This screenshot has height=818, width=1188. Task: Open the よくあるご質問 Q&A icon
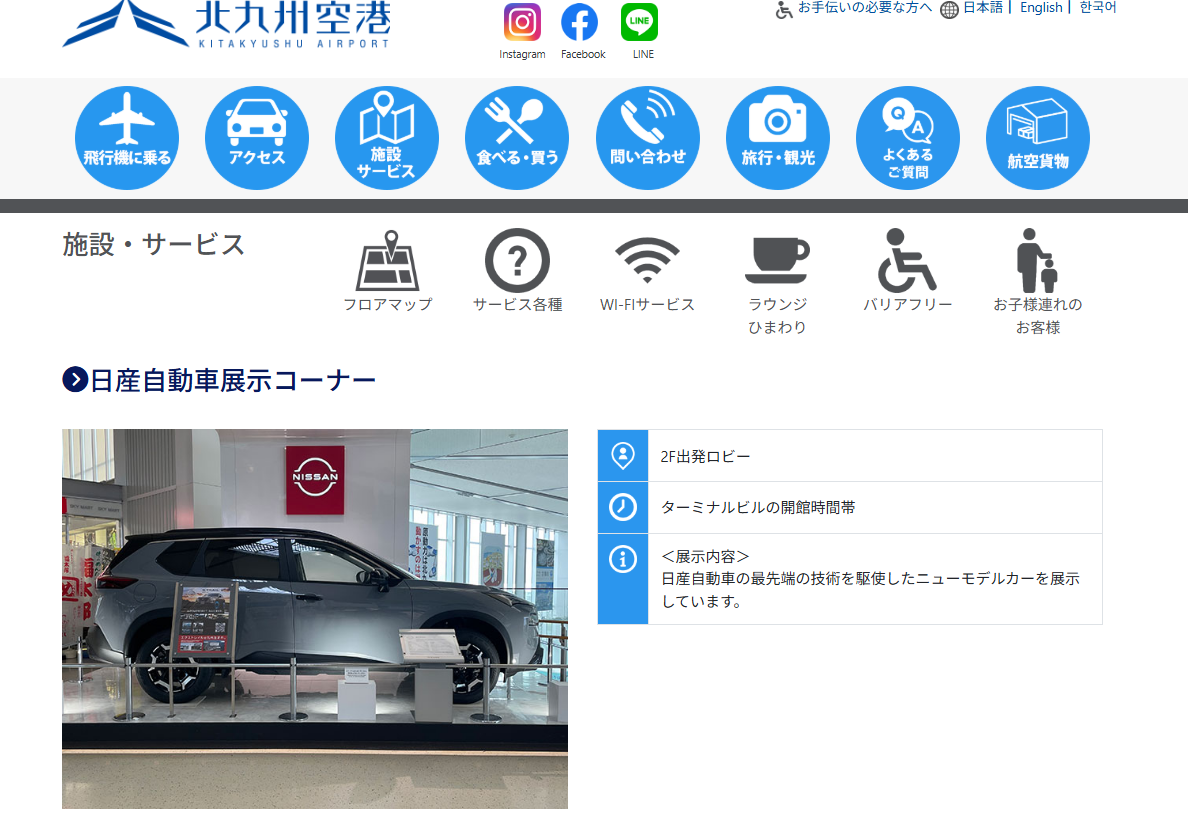pyautogui.click(x=908, y=138)
